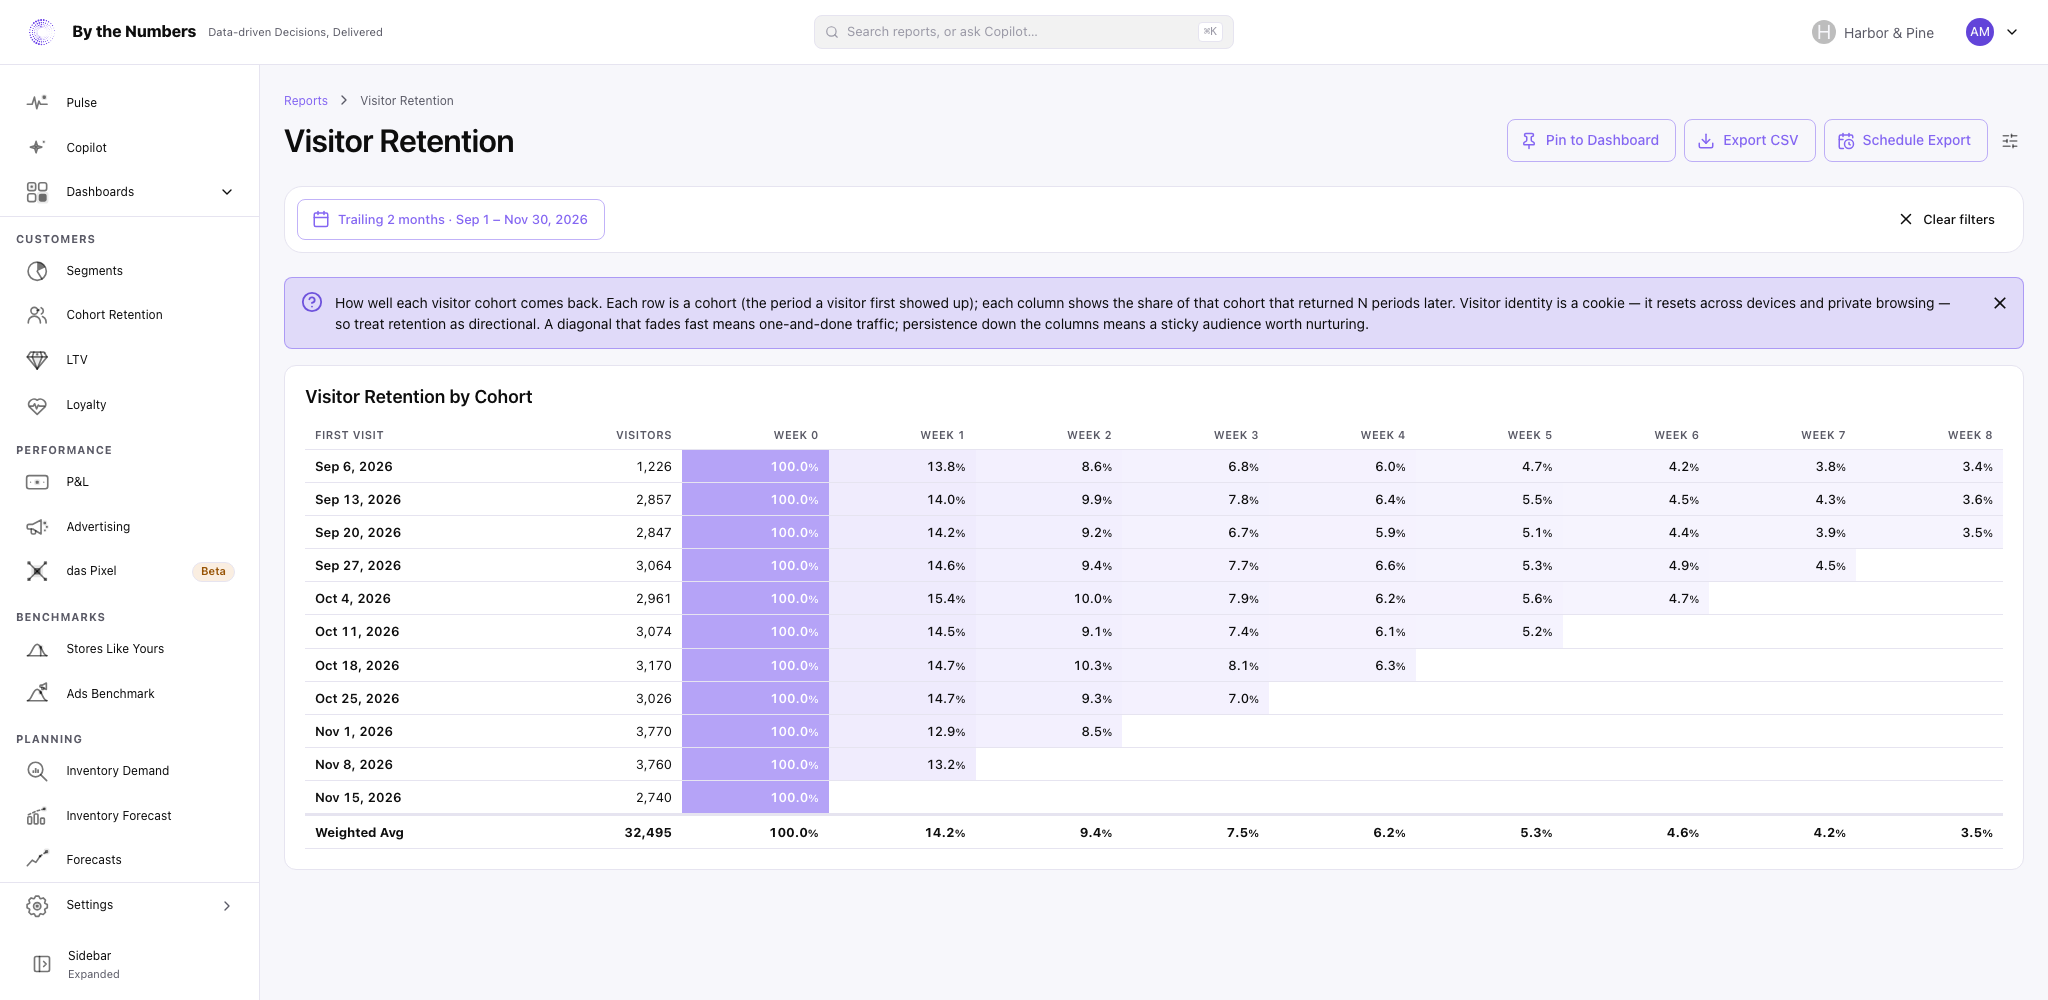This screenshot has height=1000, width=2048.
Task: Click the Nov 15, 2026 Week 0 cell
Action: point(755,798)
